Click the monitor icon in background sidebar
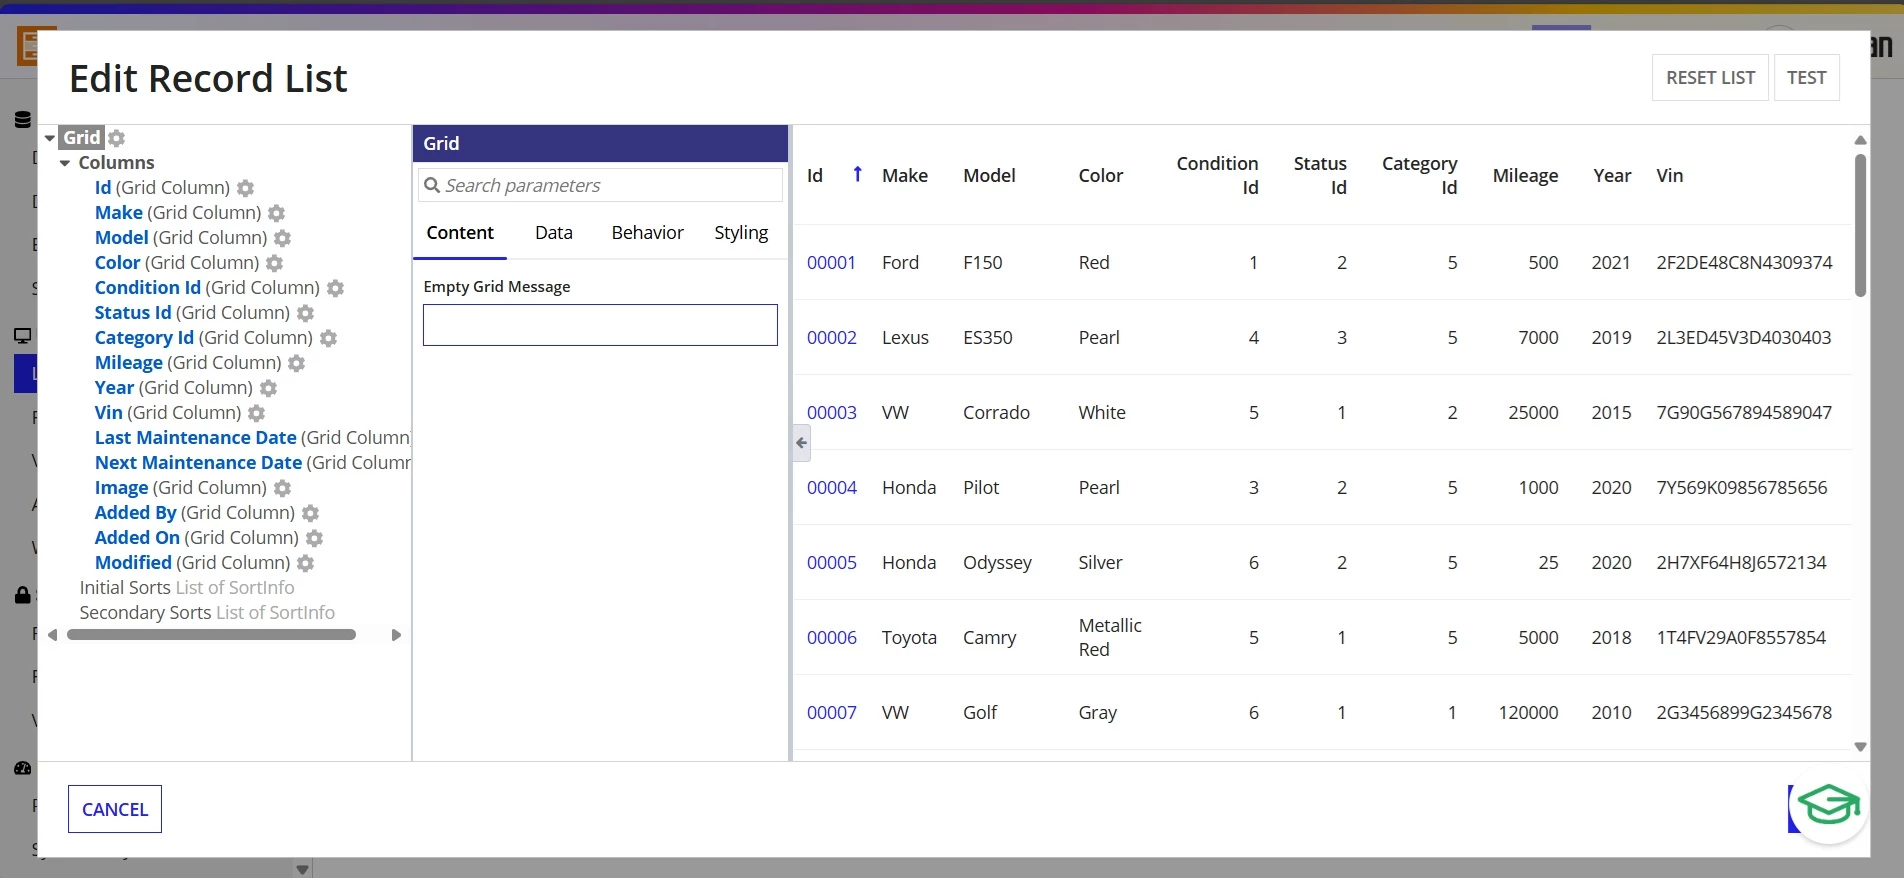The image size is (1904, 878). point(22,336)
